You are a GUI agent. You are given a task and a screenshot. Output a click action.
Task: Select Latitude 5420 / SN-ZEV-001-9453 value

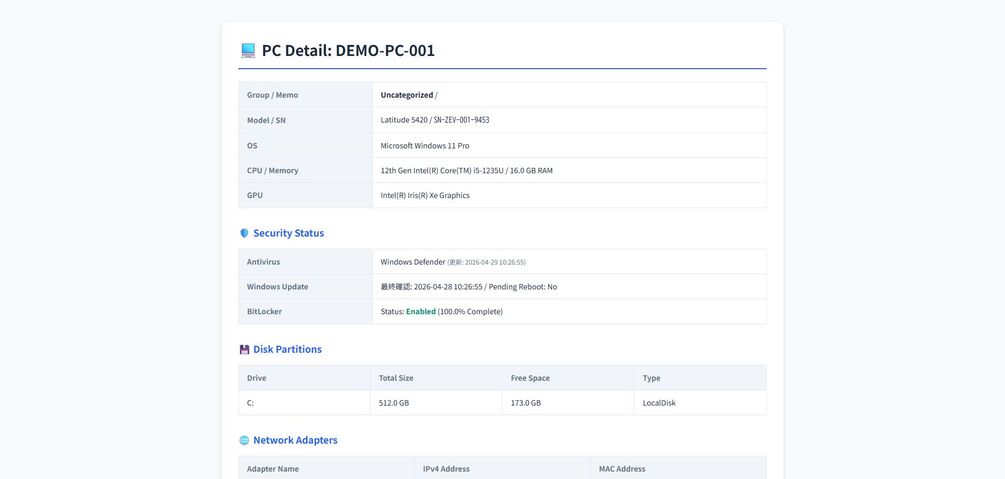click(x=435, y=120)
